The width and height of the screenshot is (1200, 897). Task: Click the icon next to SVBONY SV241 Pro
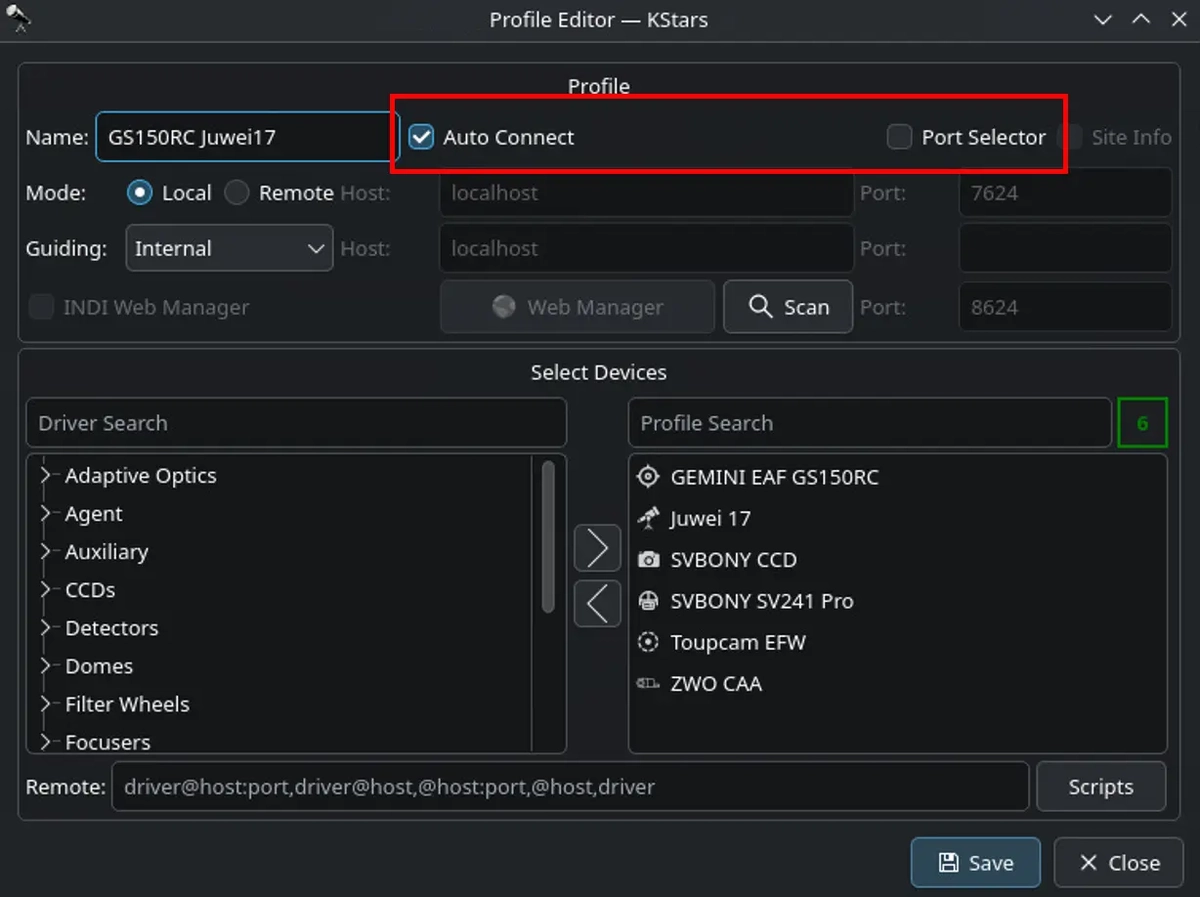[648, 601]
